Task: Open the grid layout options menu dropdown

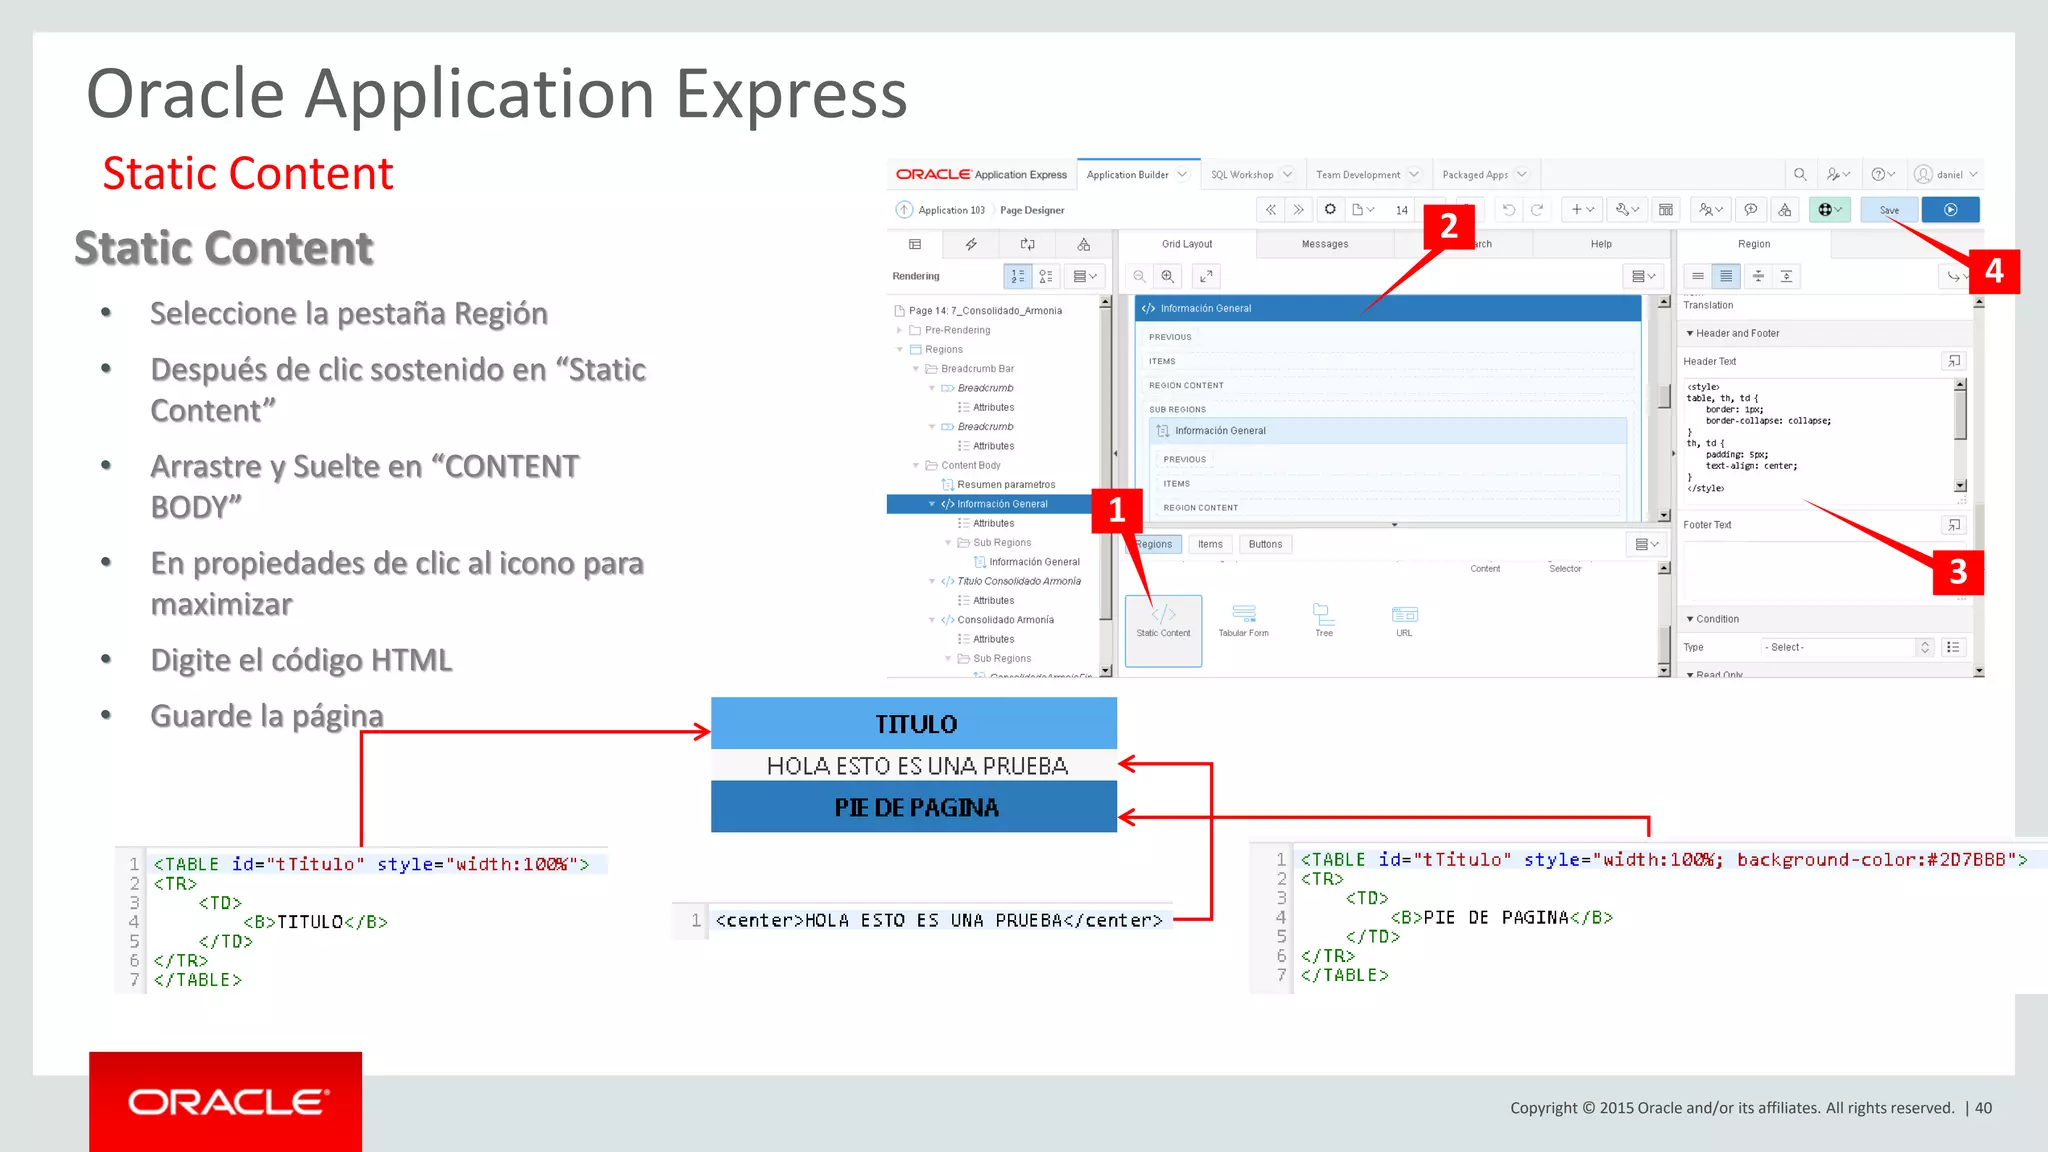Action: (1644, 276)
